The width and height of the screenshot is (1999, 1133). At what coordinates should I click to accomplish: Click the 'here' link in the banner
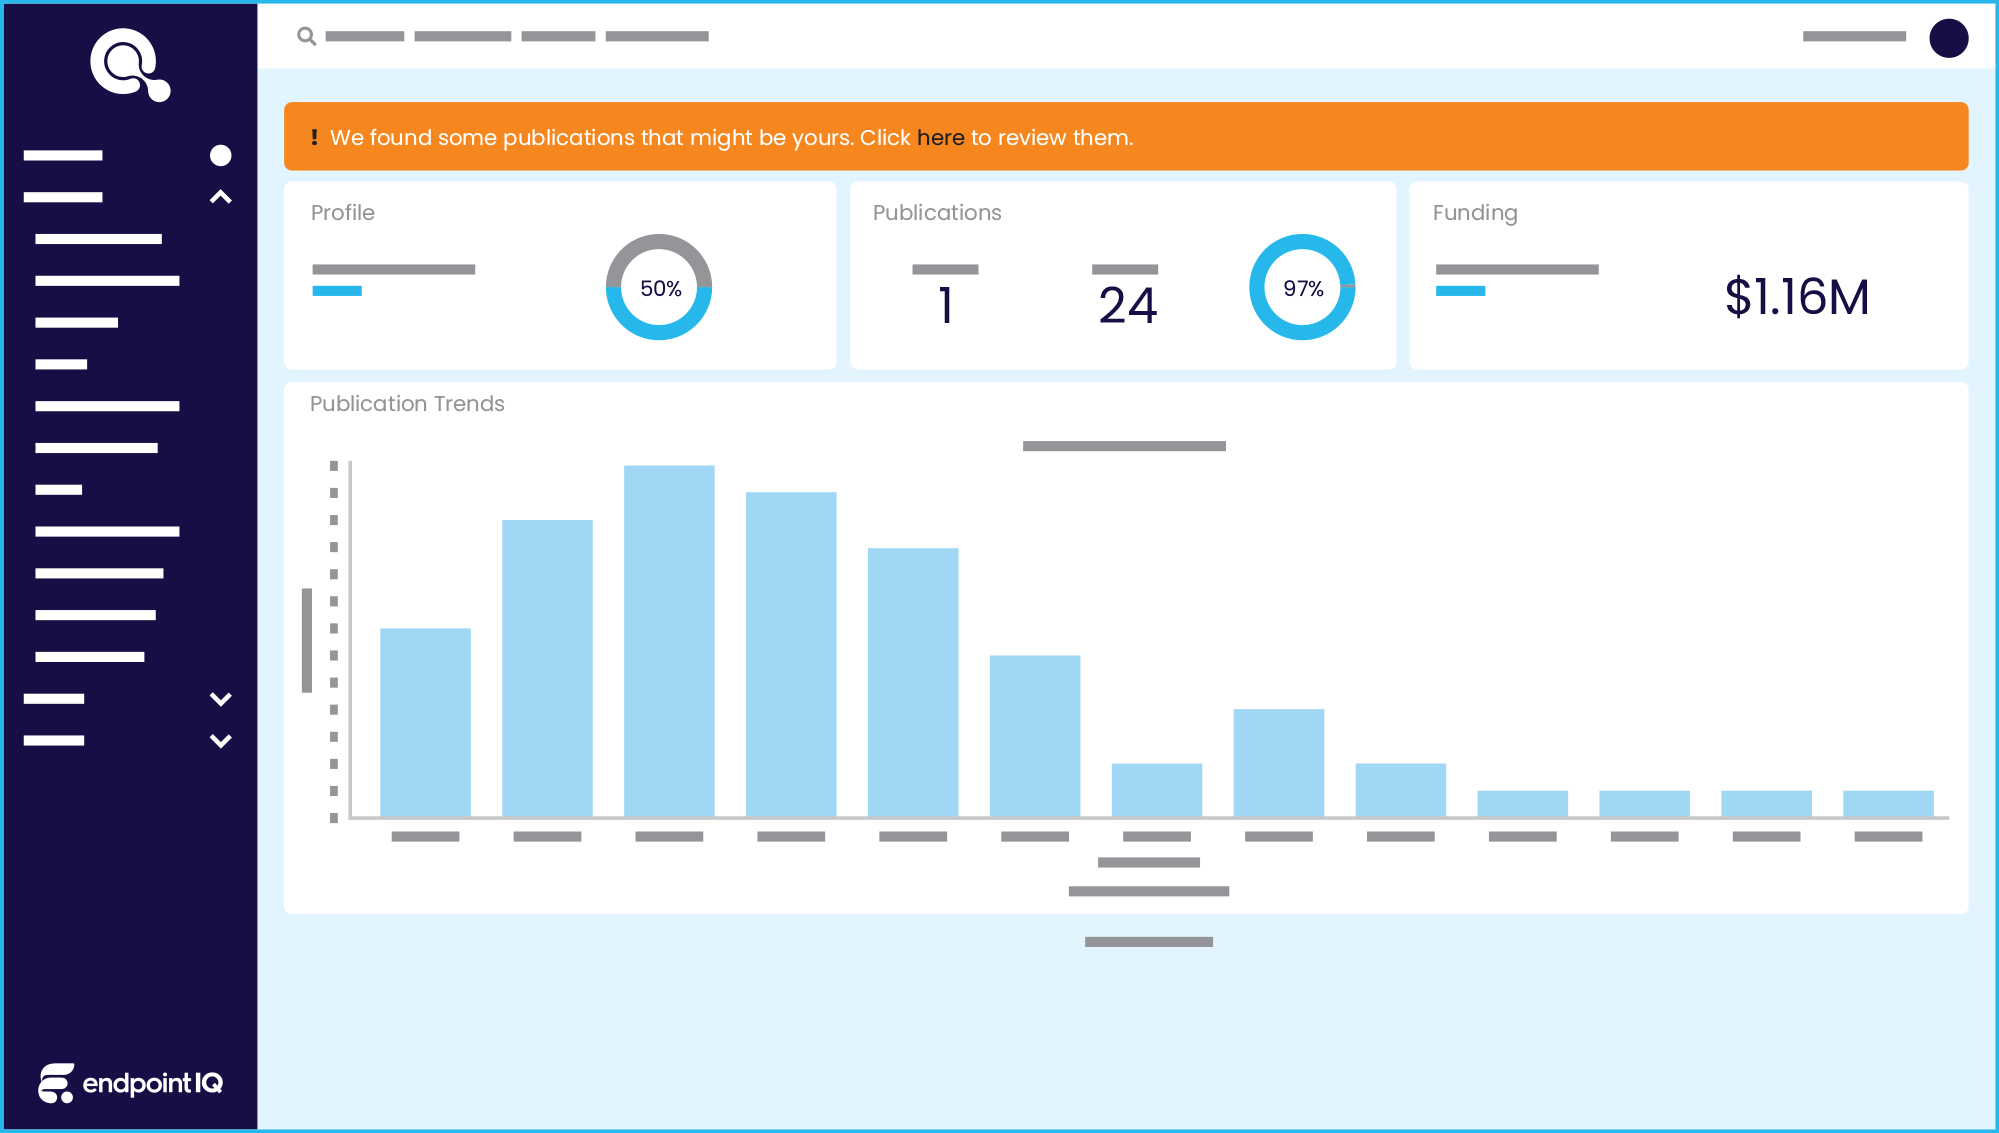940,138
